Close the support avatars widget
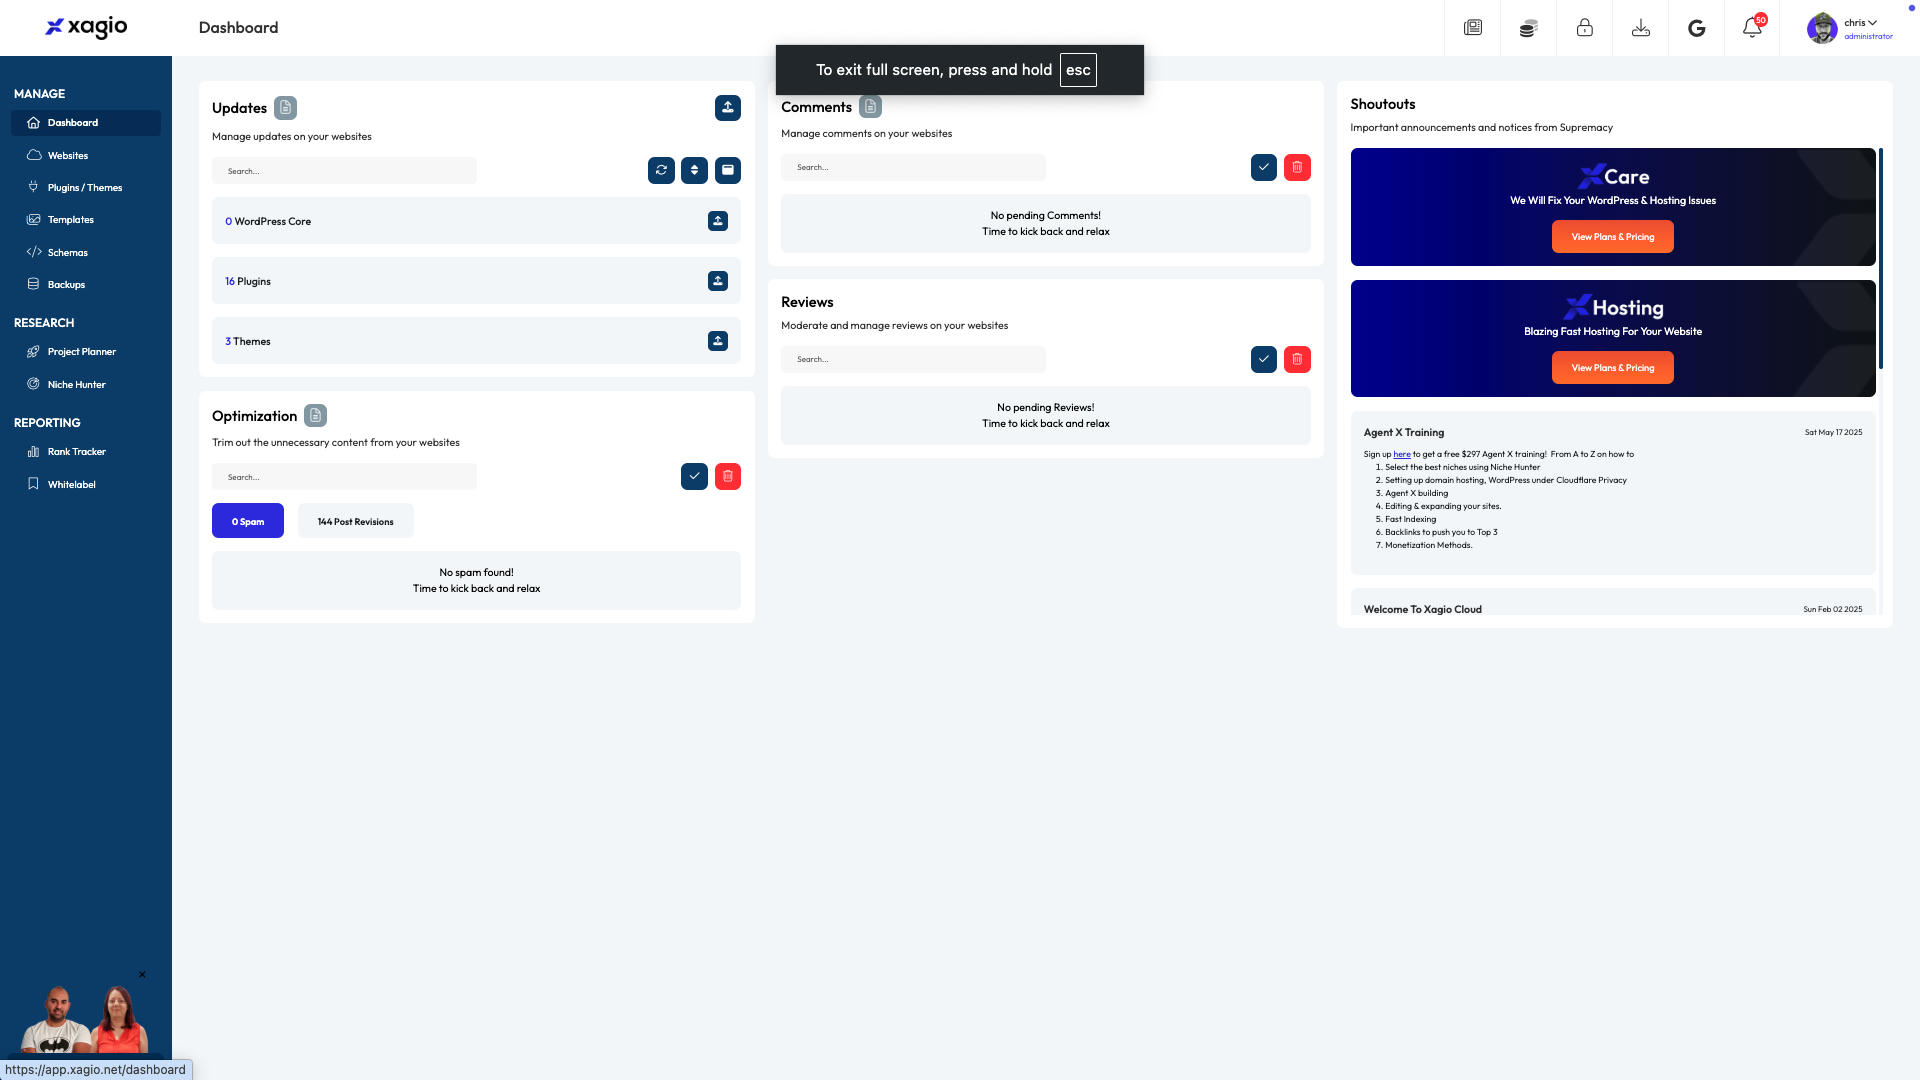This screenshot has height=1080, width=1920. point(142,974)
